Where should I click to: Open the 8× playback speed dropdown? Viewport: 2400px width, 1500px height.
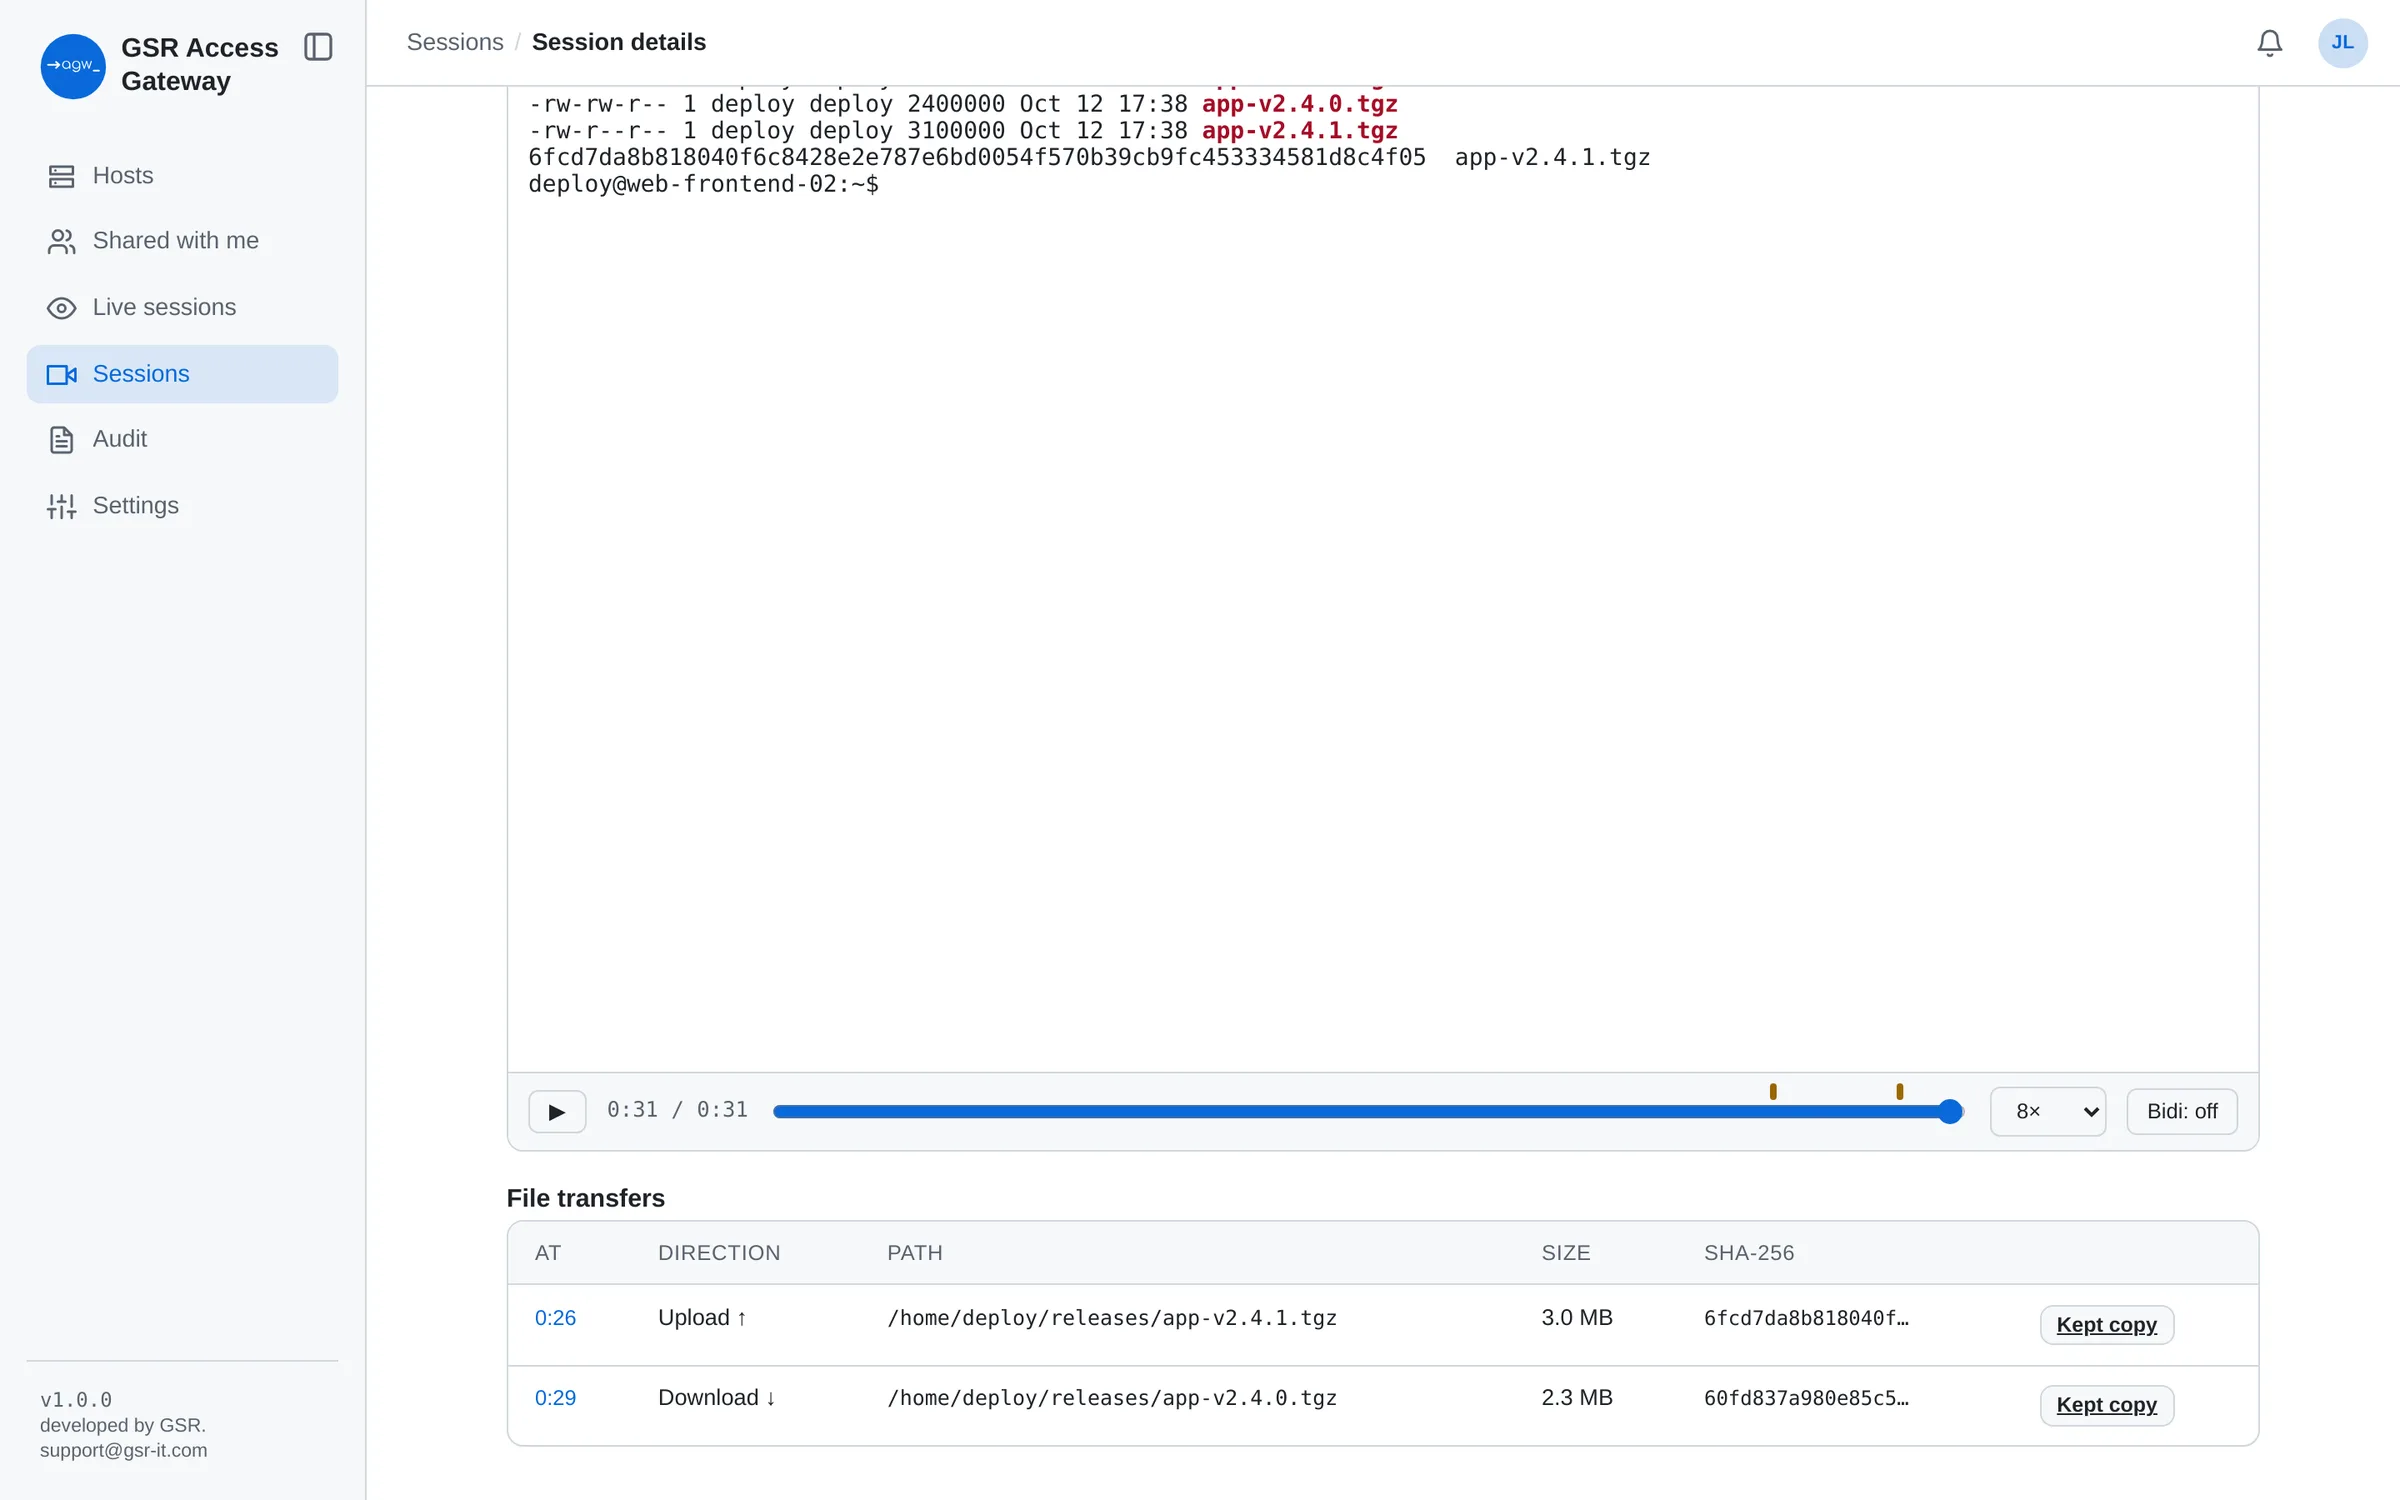tap(2048, 1111)
